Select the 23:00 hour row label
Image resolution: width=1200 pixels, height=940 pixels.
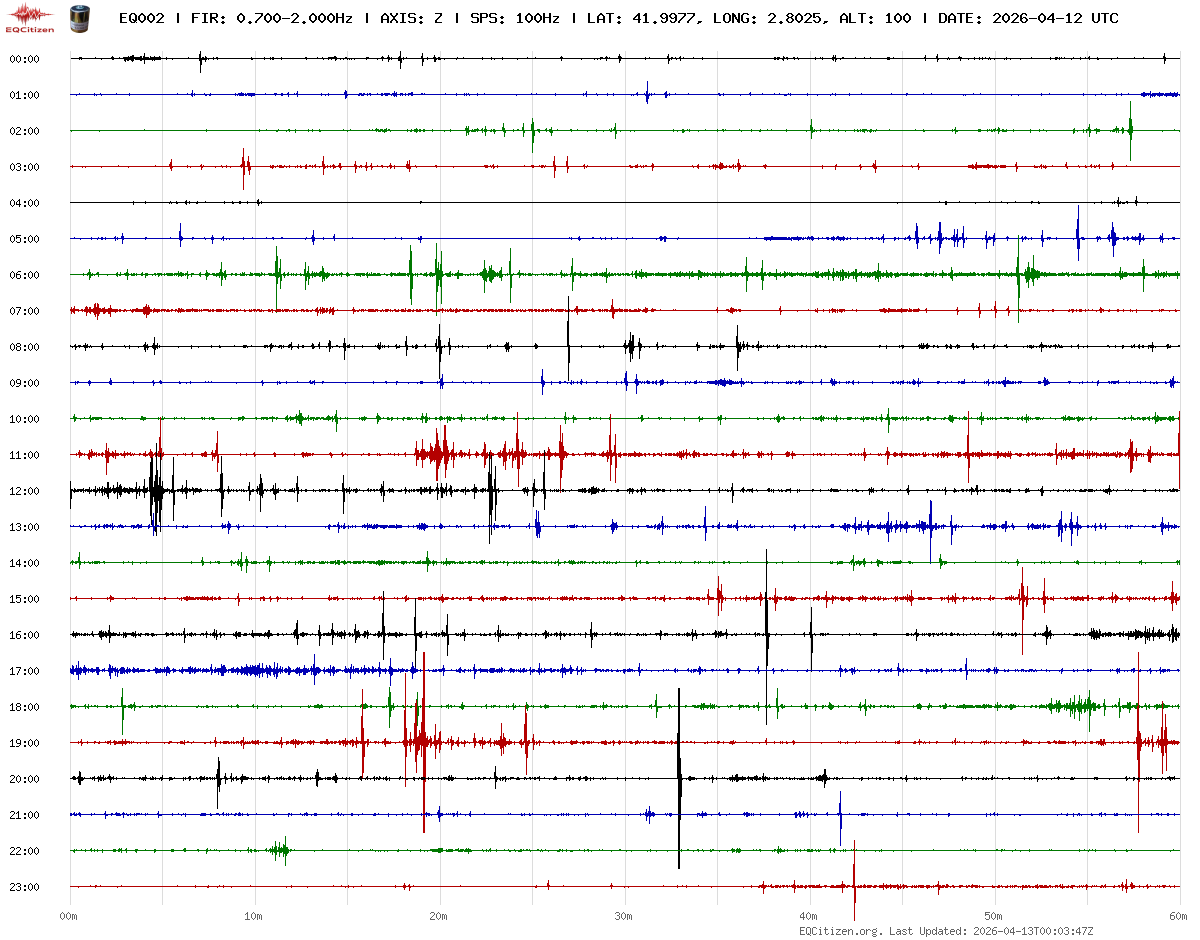pyautogui.click(x=24, y=887)
